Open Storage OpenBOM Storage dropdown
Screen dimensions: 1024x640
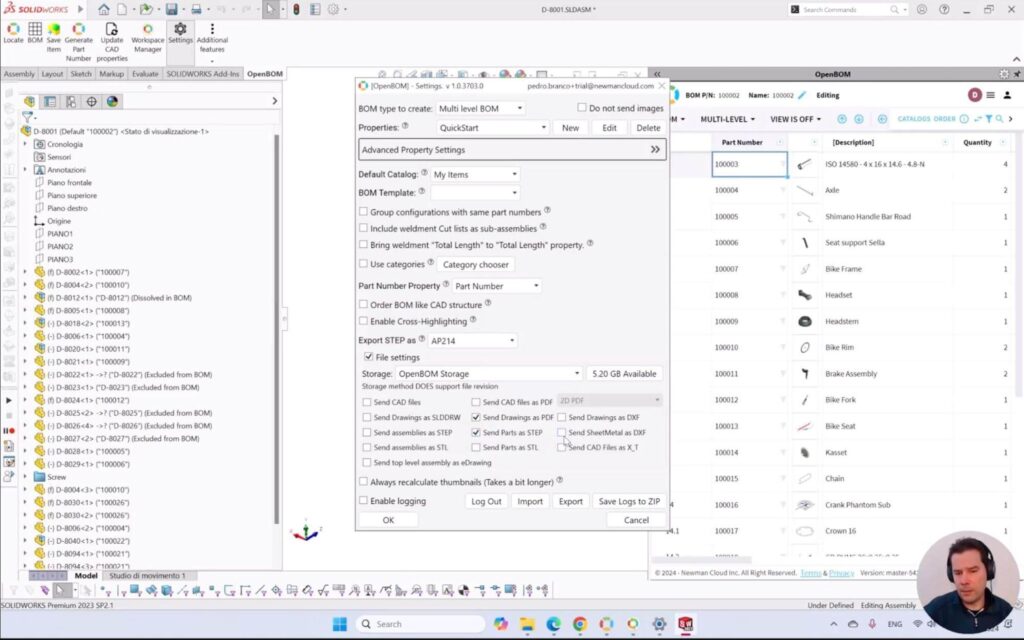pos(488,374)
